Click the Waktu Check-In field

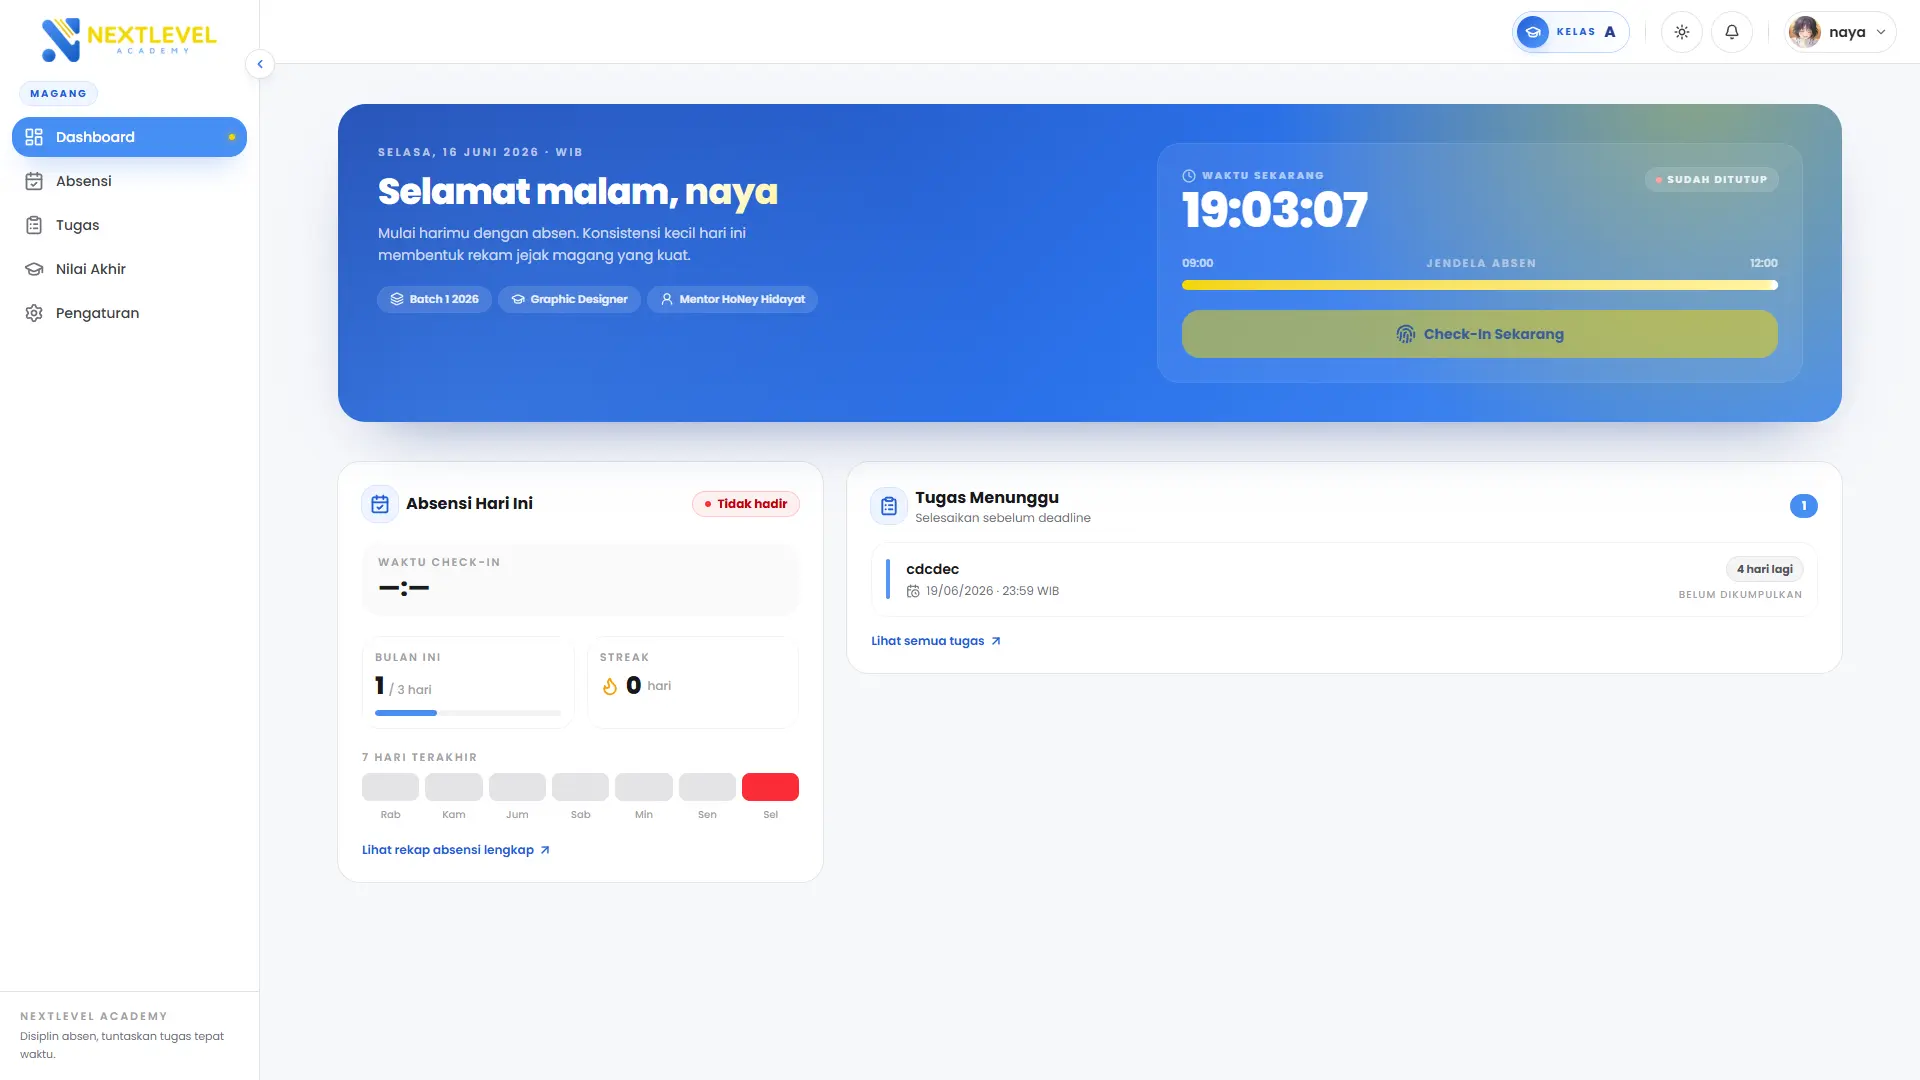pos(580,579)
